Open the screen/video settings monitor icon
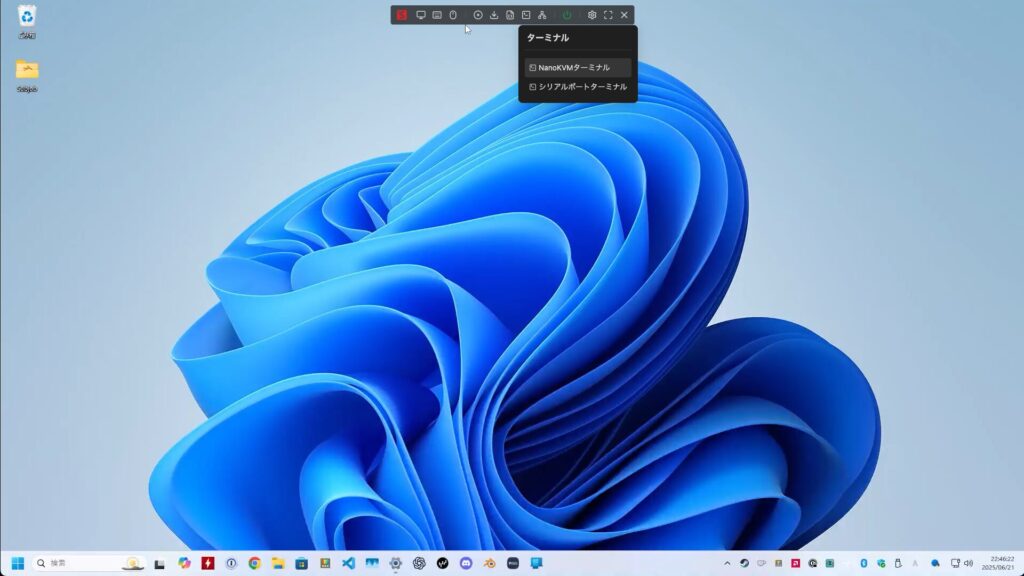 pos(421,15)
